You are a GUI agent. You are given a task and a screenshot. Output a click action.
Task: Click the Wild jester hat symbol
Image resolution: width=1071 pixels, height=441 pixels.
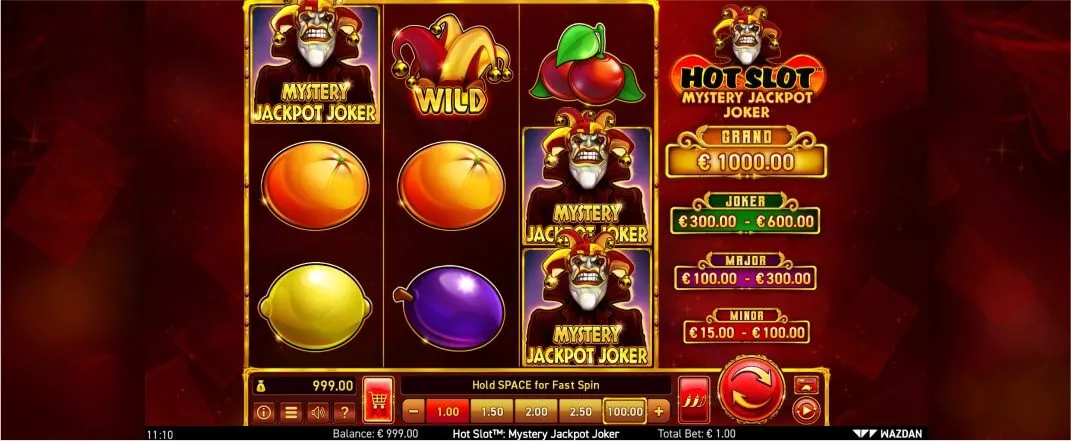click(451, 65)
